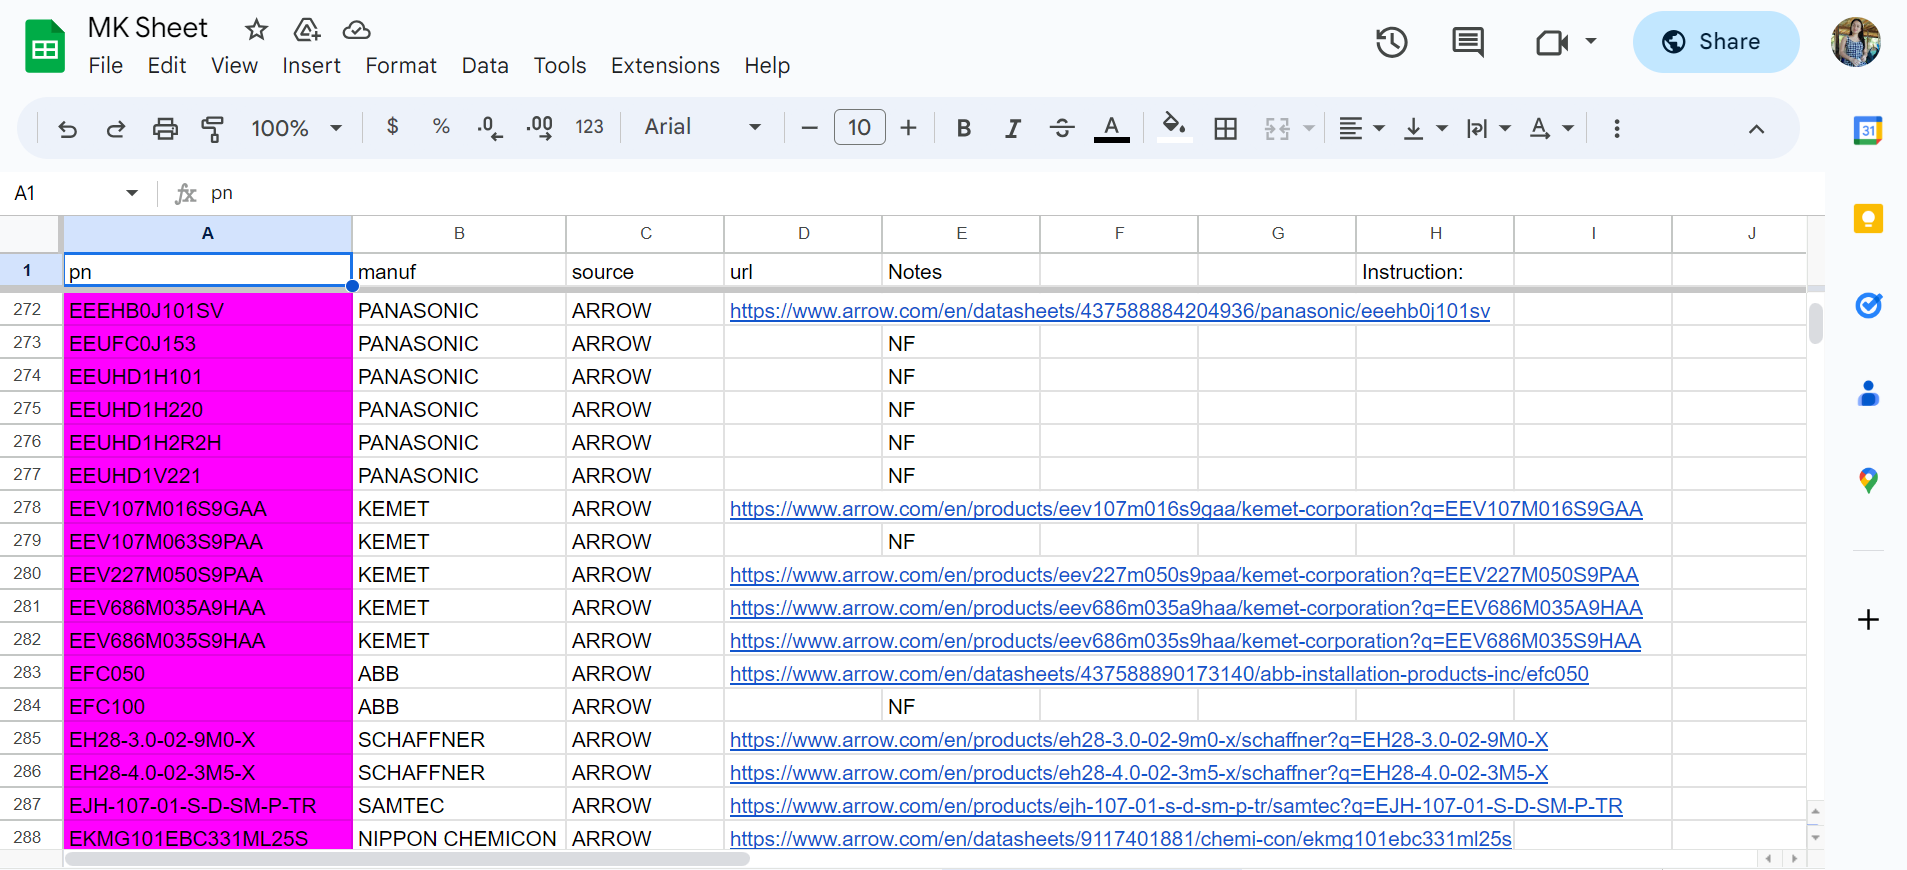Viewport: 1907px width, 870px height.
Task: Decrease font size with minus button
Action: tap(810, 128)
